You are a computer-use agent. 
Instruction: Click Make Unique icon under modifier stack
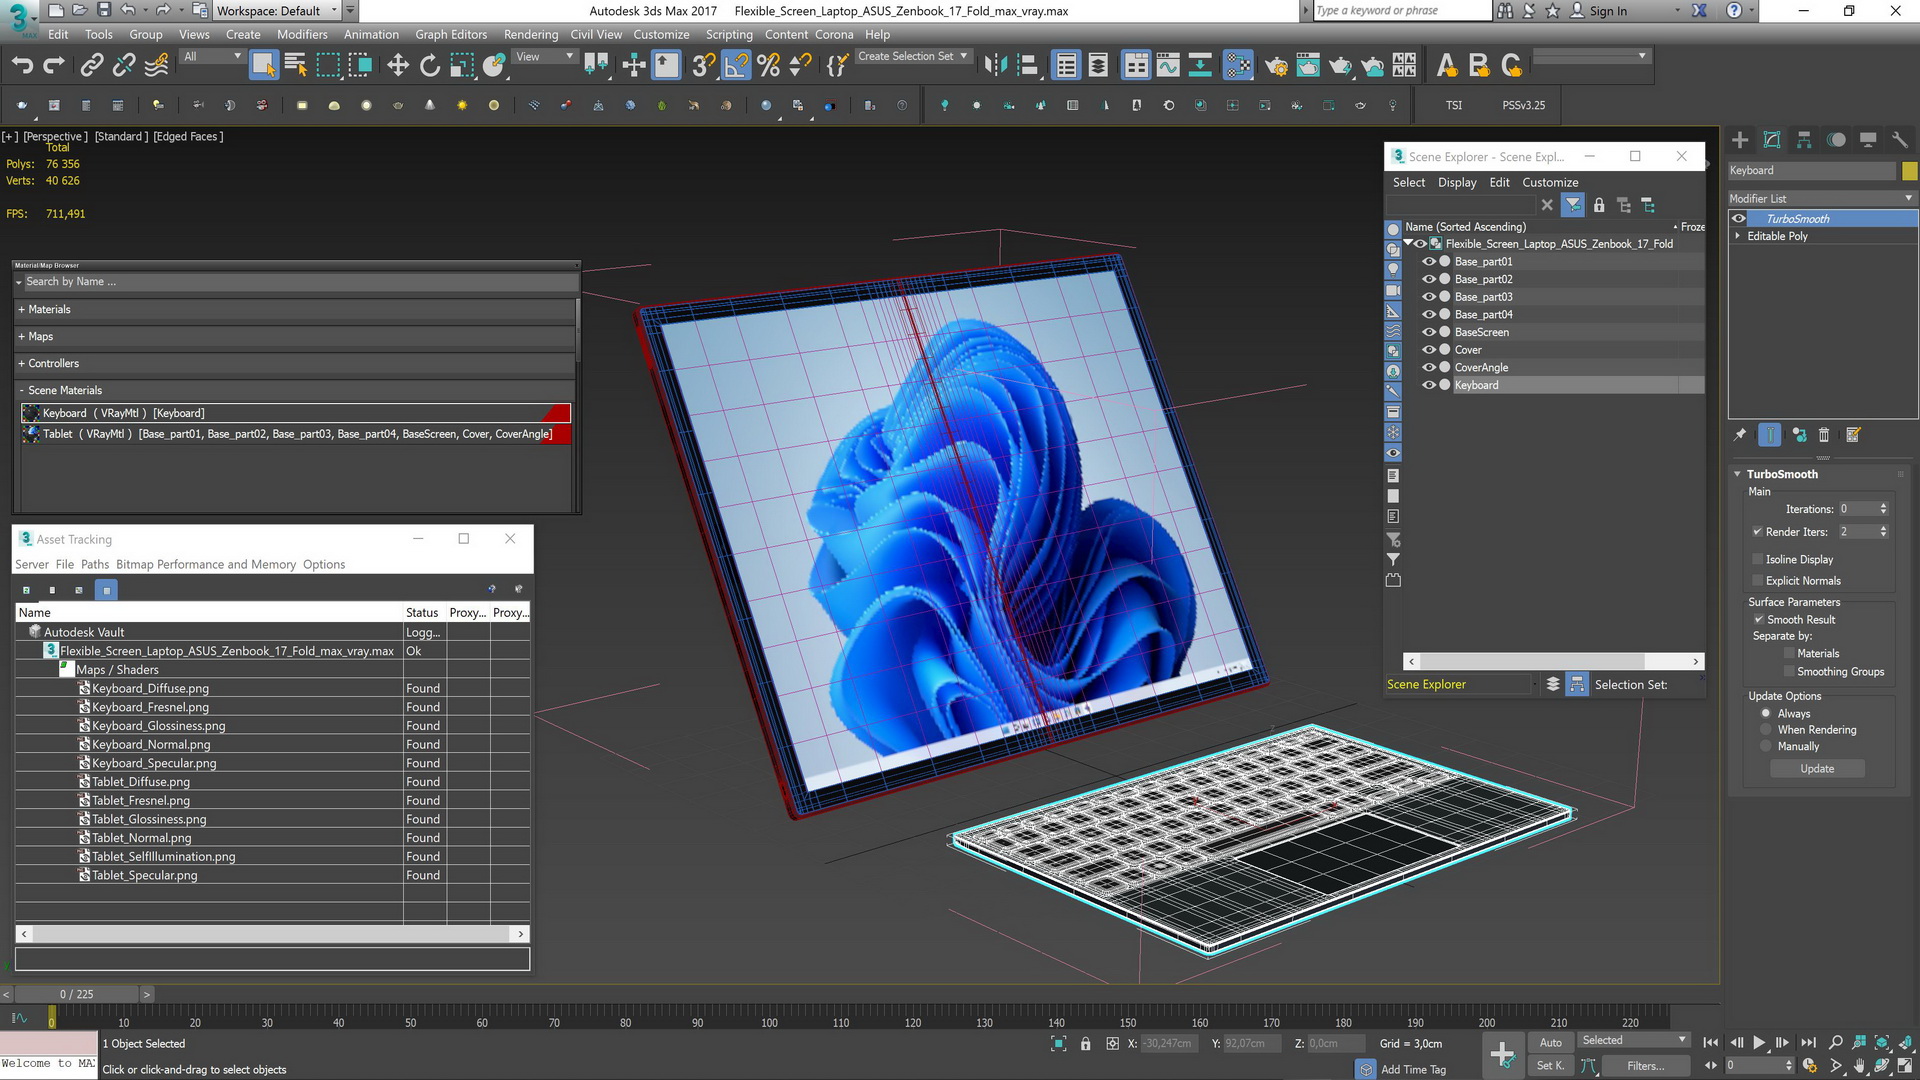[1799, 435]
